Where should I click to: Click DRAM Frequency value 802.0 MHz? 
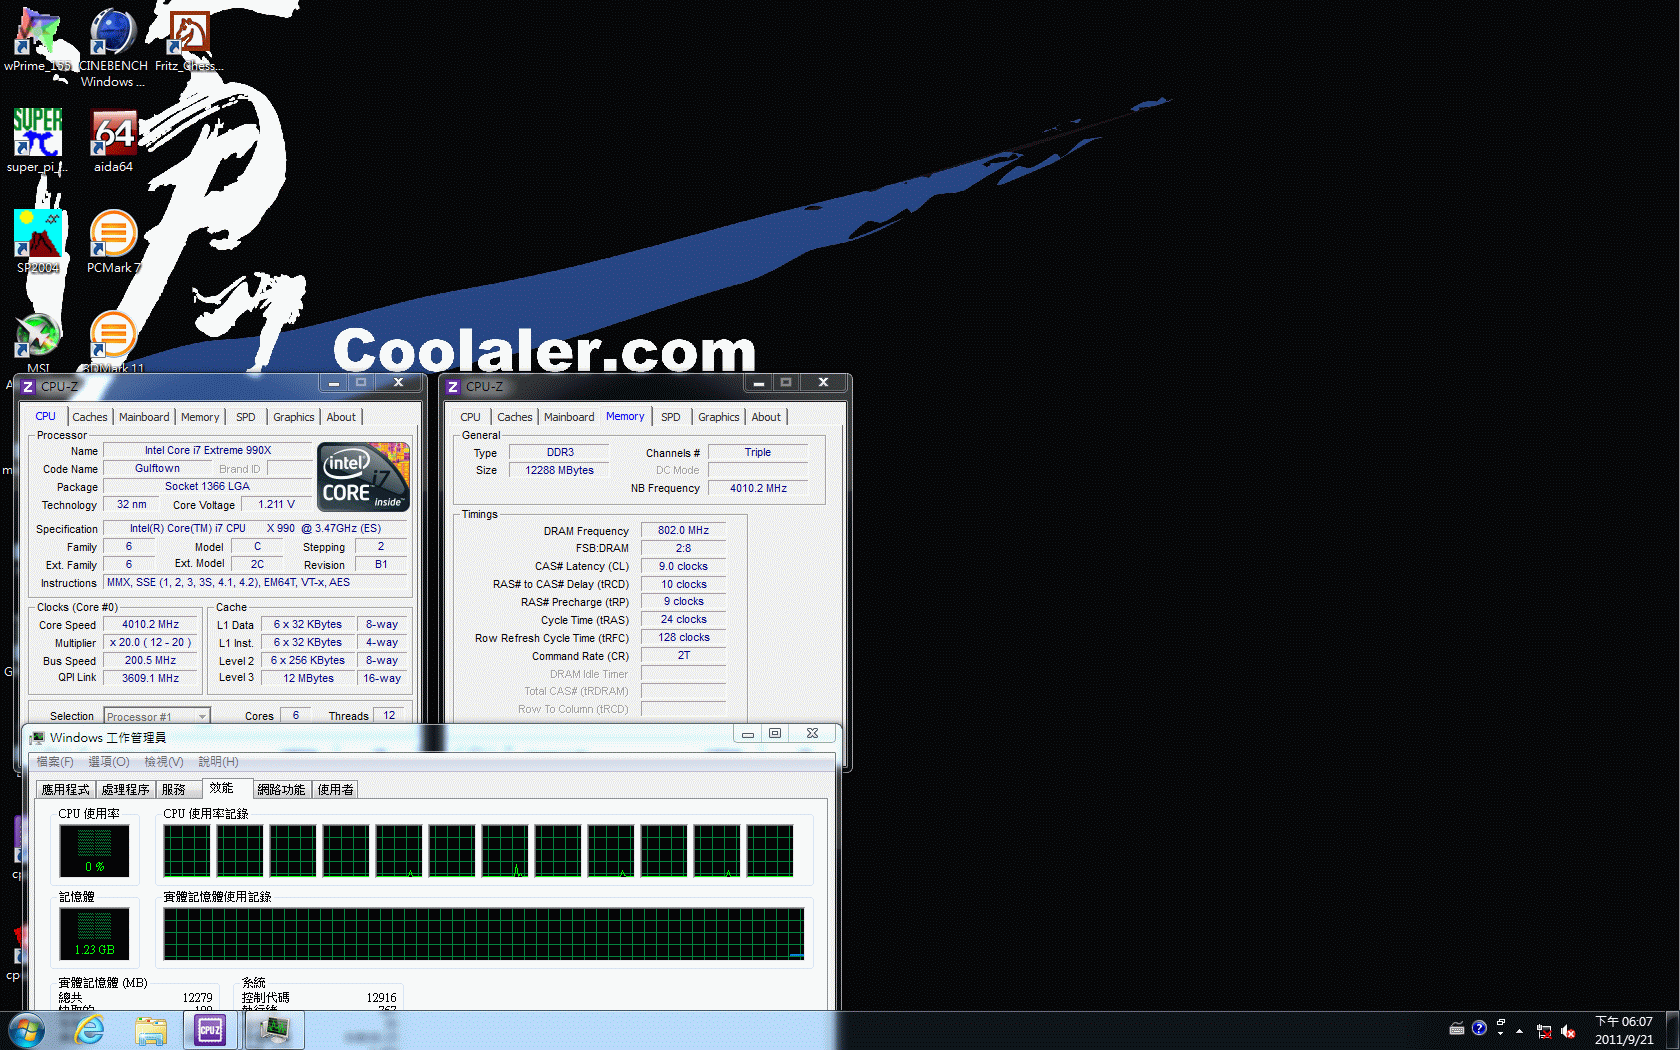point(683,530)
